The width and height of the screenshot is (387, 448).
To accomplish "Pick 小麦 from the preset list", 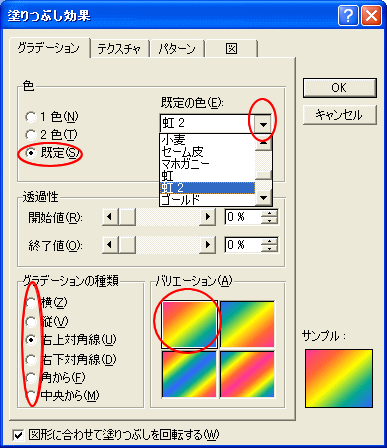I will 207,140.
